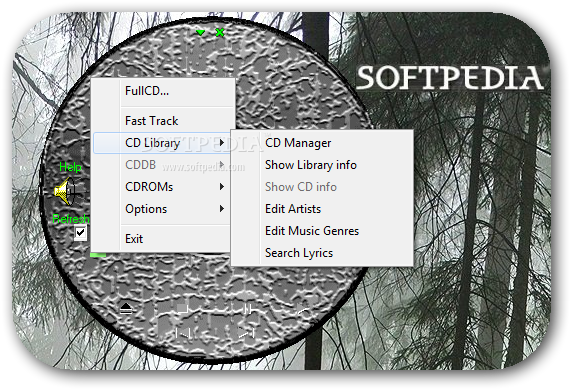The width and height of the screenshot is (571, 390).
Task: Open Edit Artists
Action: tap(322, 209)
